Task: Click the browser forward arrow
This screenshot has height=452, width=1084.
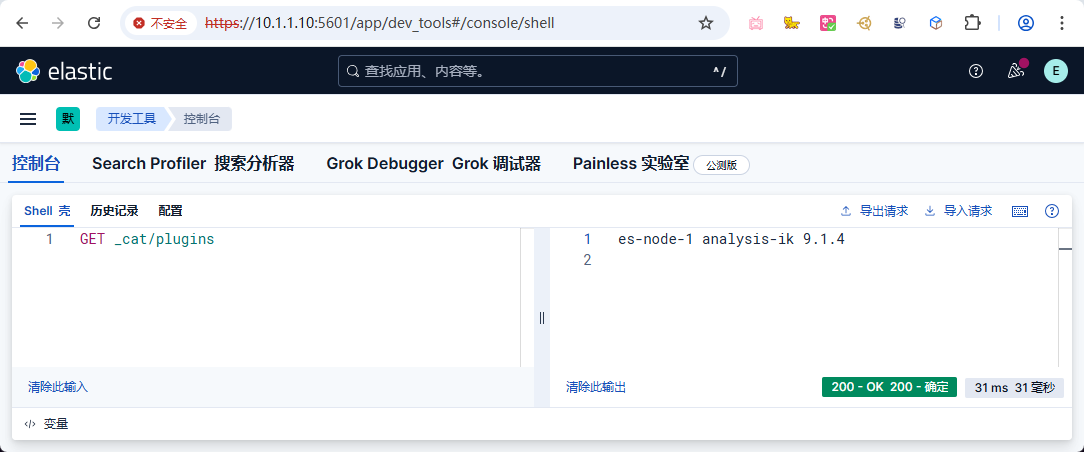Action: (x=59, y=23)
